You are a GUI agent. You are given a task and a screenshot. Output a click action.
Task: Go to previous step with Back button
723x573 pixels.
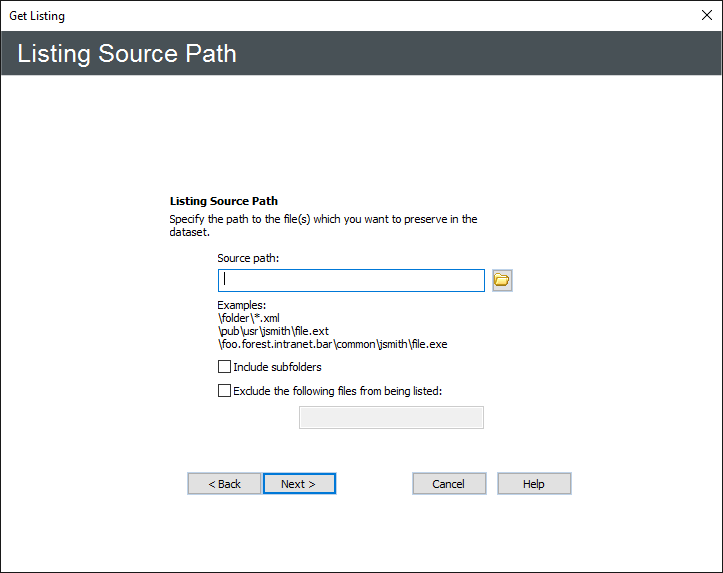click(224, 484)
